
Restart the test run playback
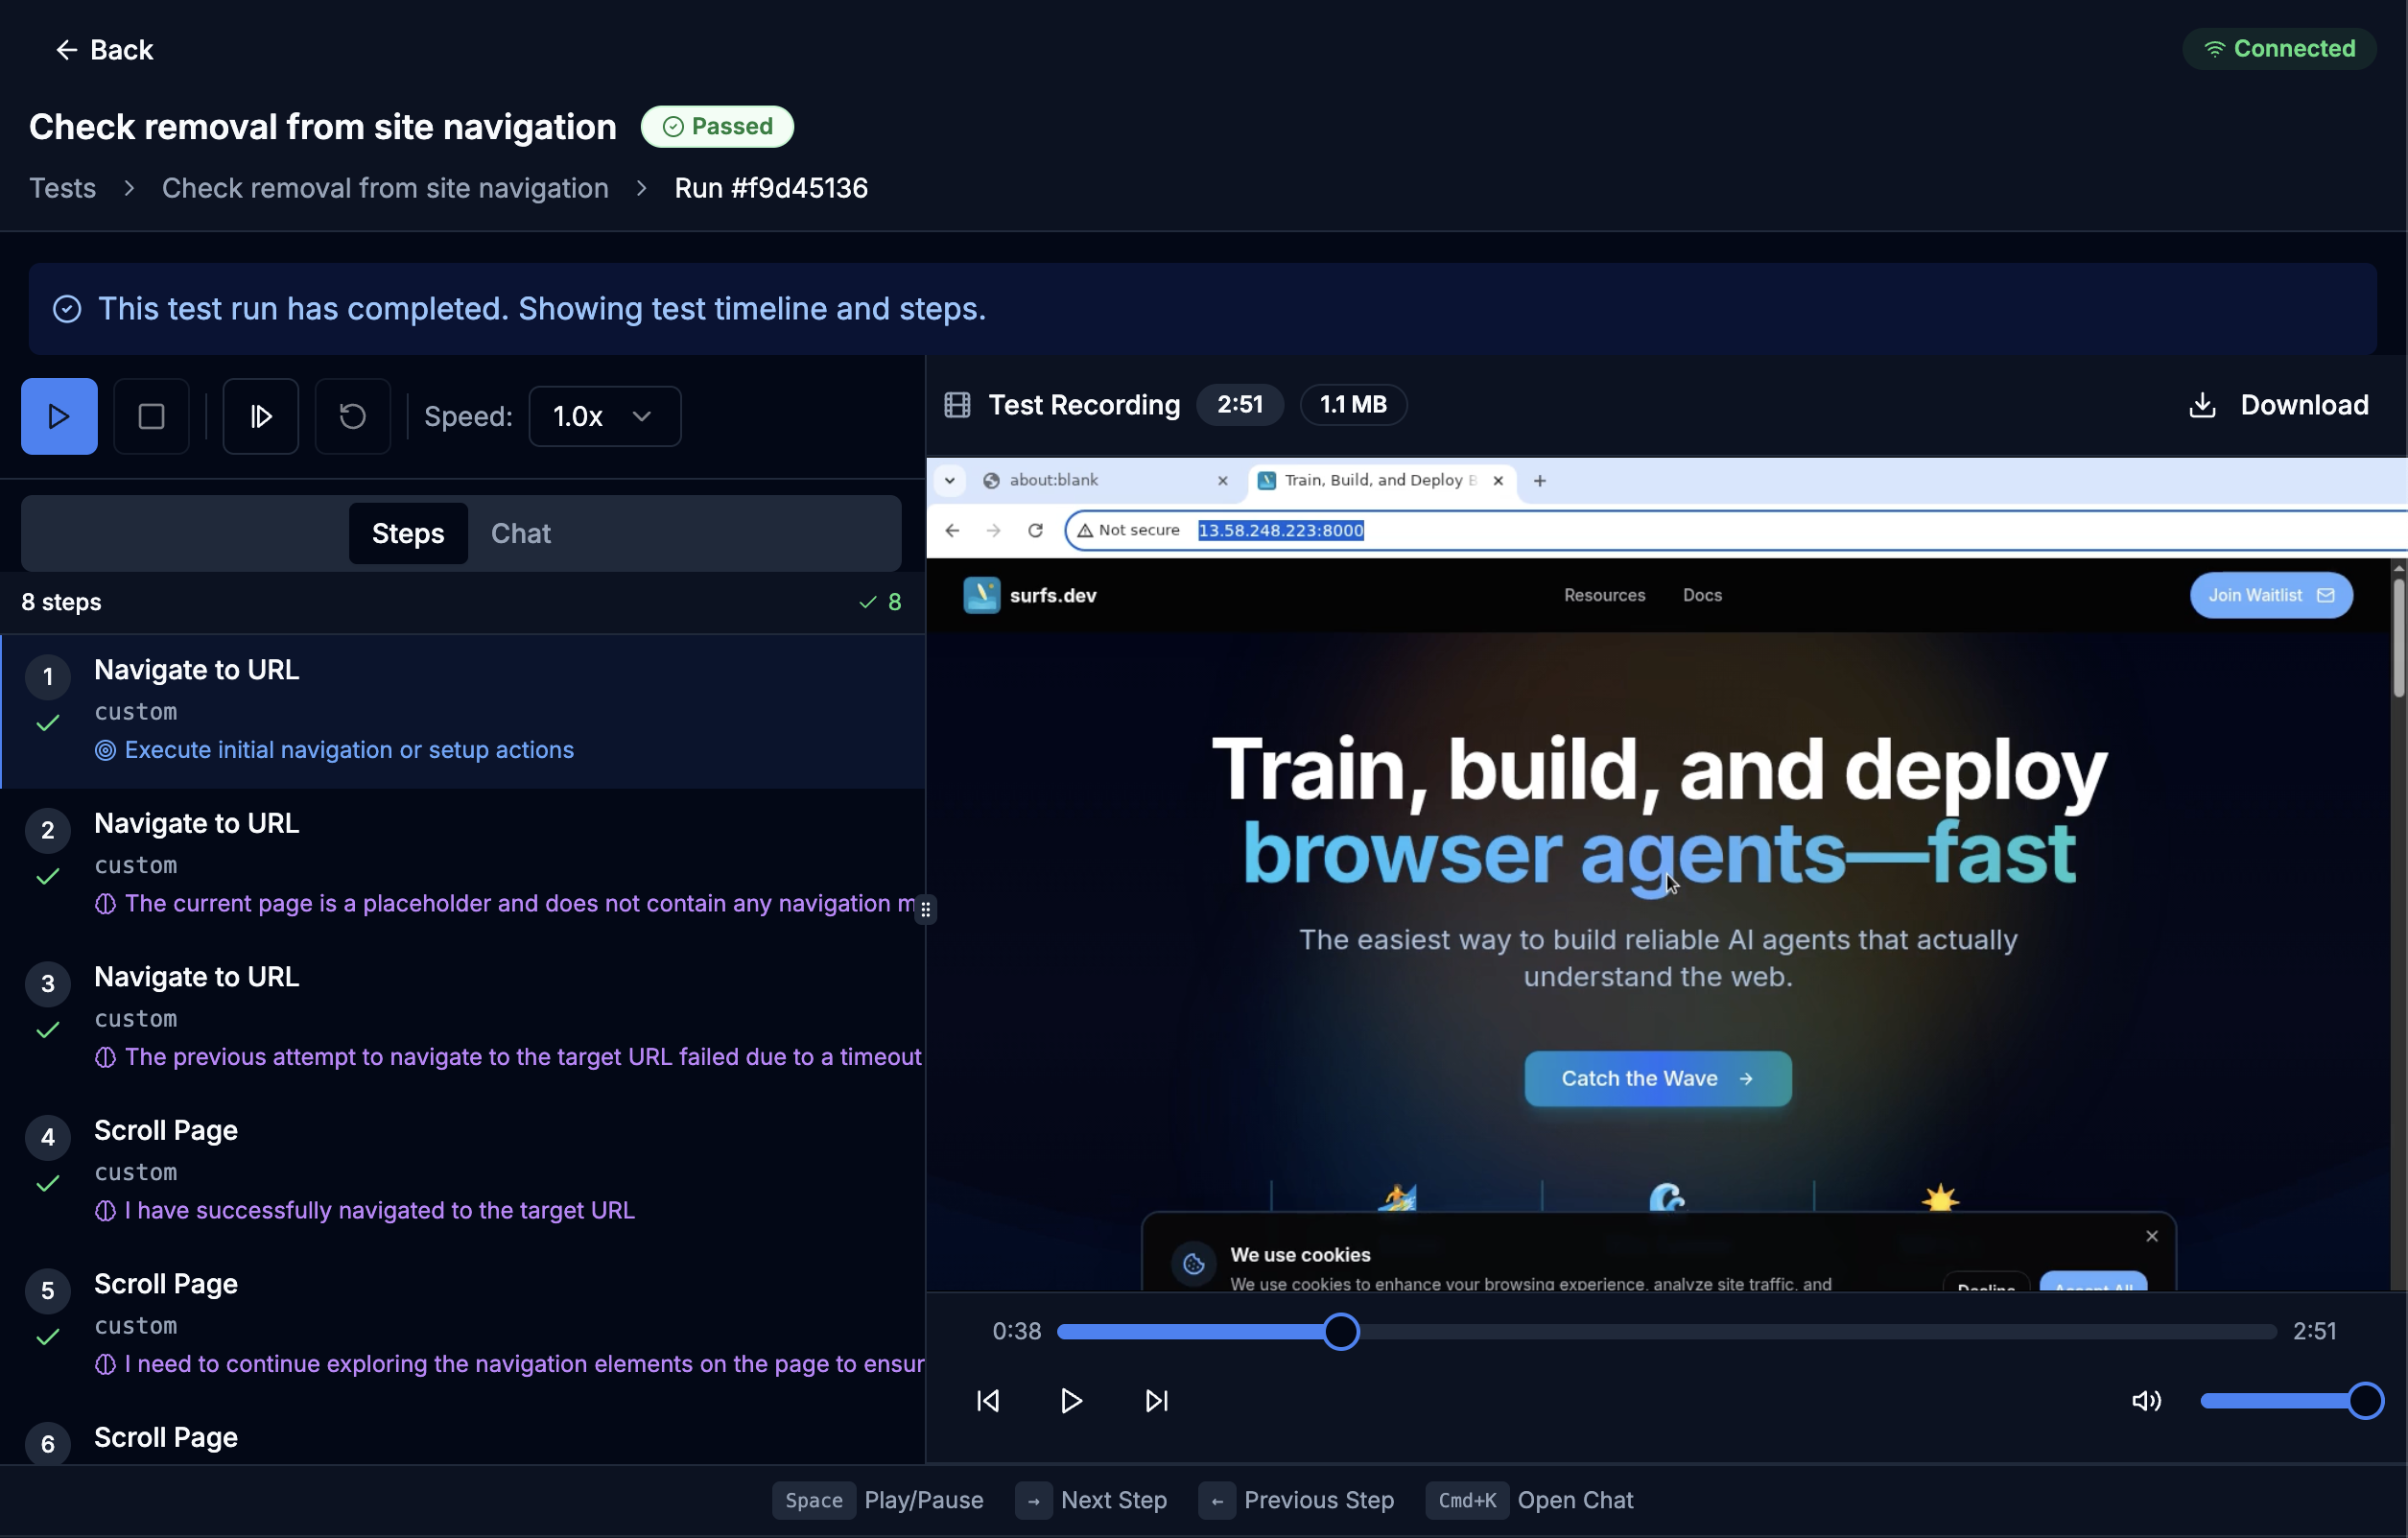click(x=351, y=416)
